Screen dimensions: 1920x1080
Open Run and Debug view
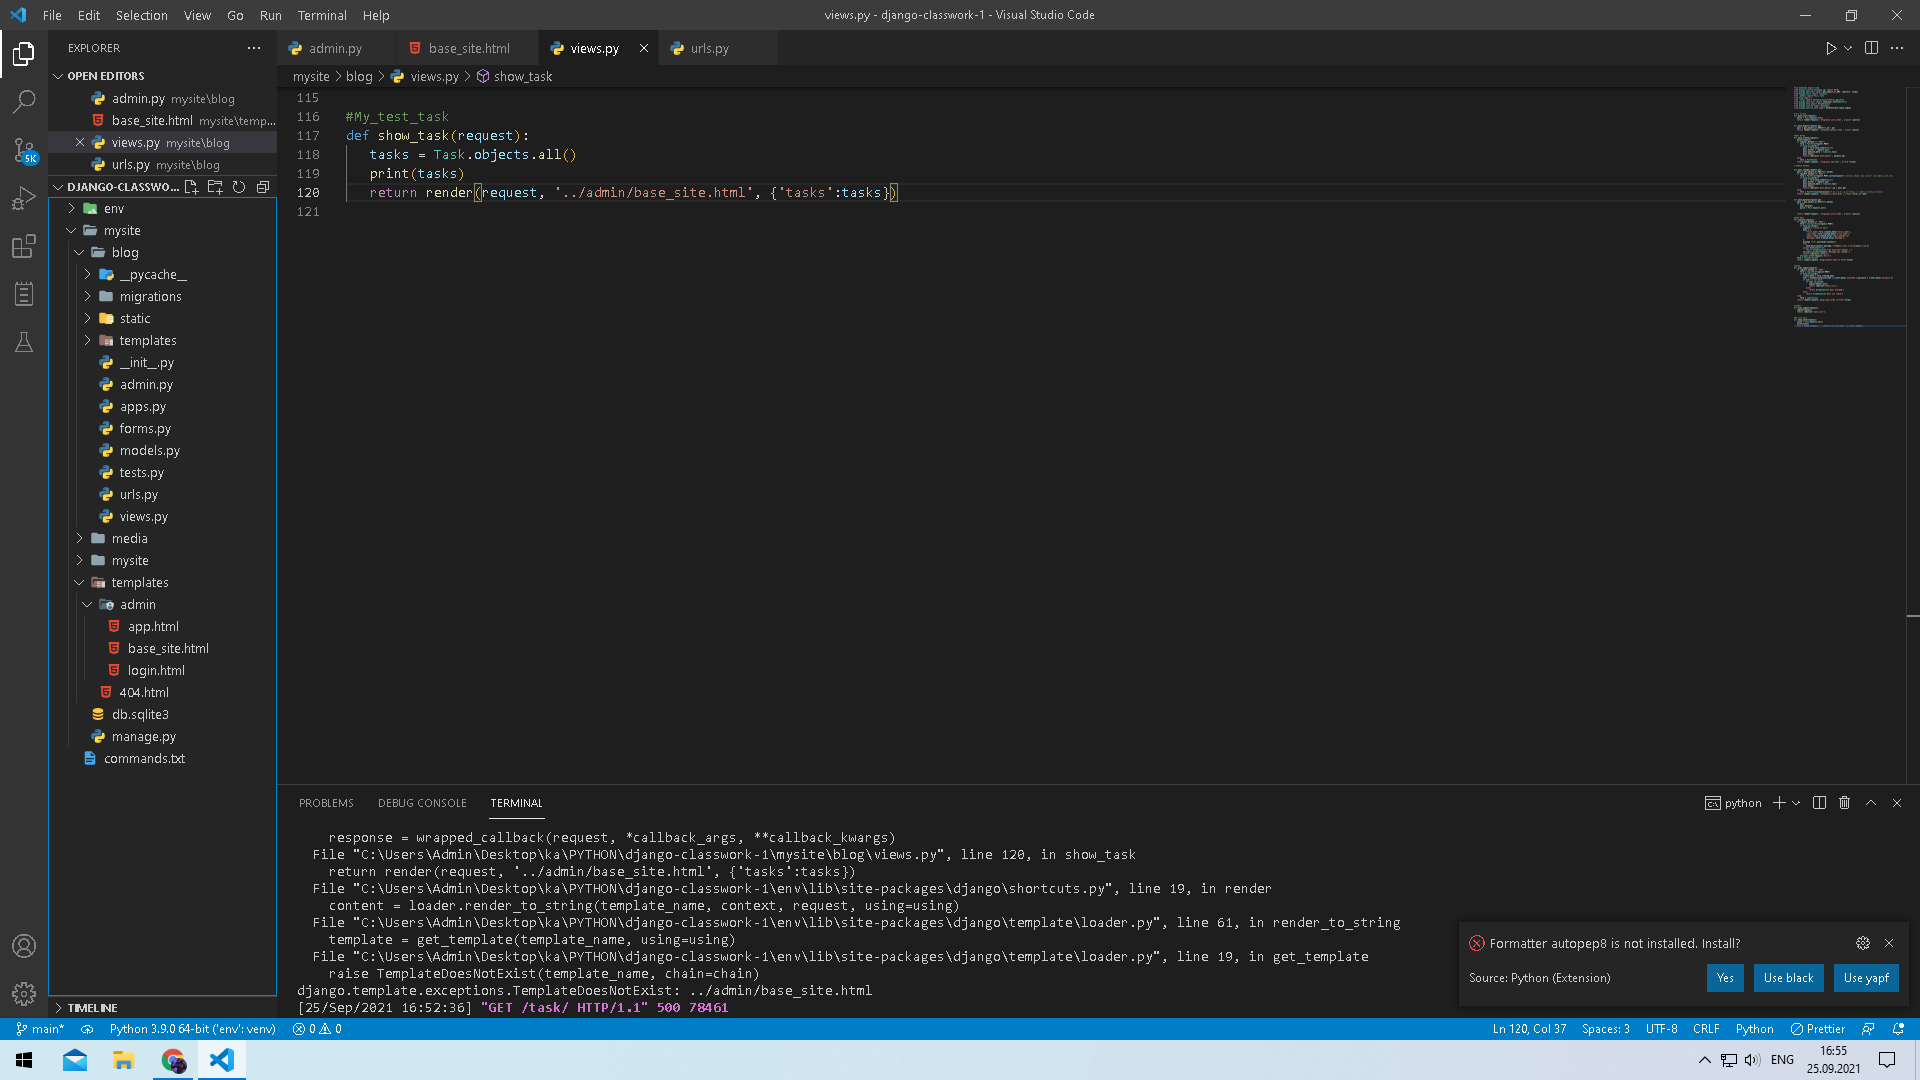click(x=24, y=198)
